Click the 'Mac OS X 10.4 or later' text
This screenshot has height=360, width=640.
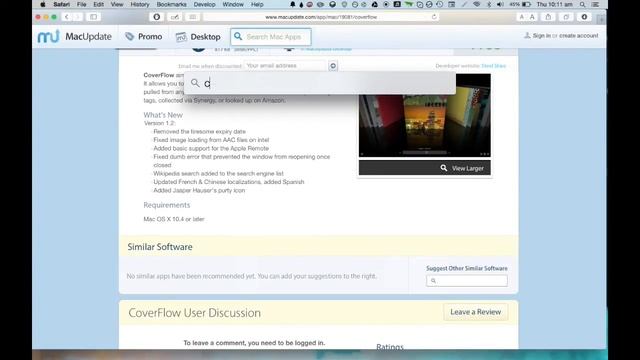173,219
